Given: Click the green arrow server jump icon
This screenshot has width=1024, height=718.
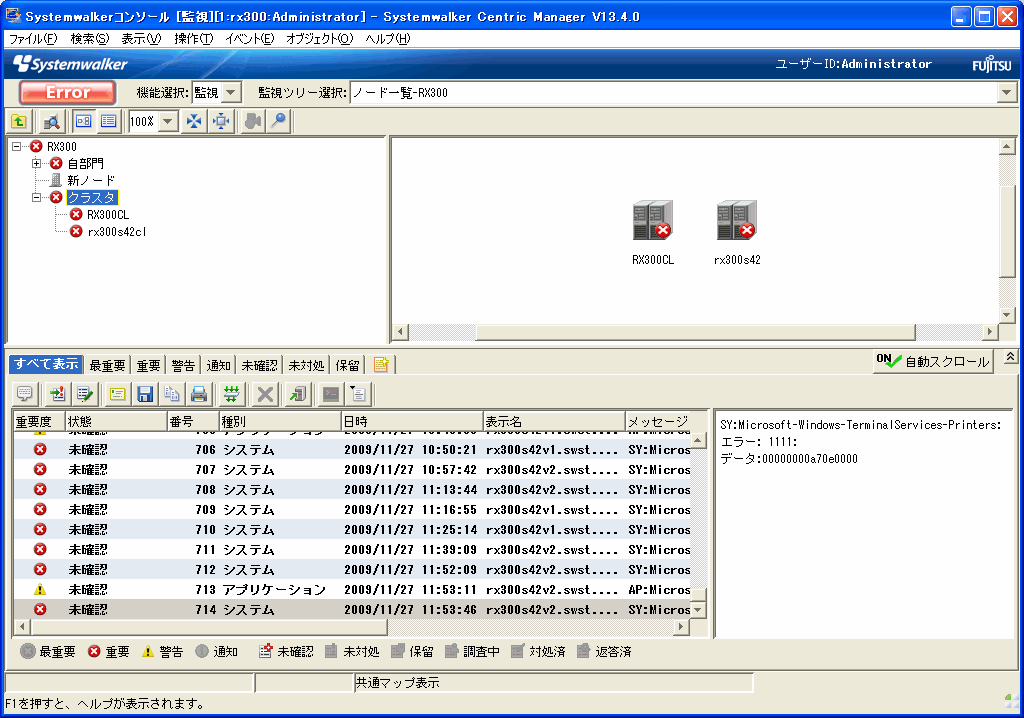Looking at the screenshot, I should pyautogui.click(x=298, y=394).
